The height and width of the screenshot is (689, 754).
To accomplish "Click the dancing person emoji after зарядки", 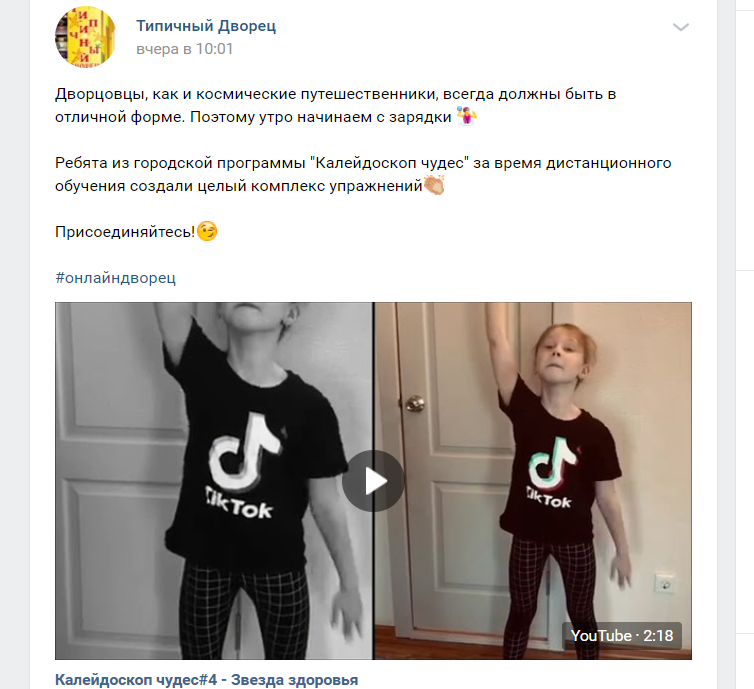I will pyautogui.click(x=466, y=116).
